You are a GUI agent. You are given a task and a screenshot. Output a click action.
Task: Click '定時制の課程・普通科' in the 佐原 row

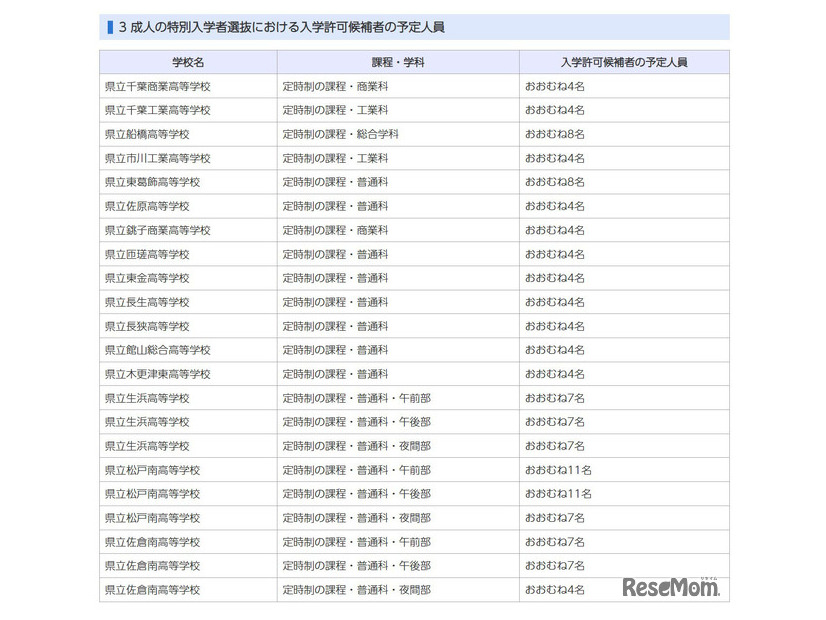point(335,206)
